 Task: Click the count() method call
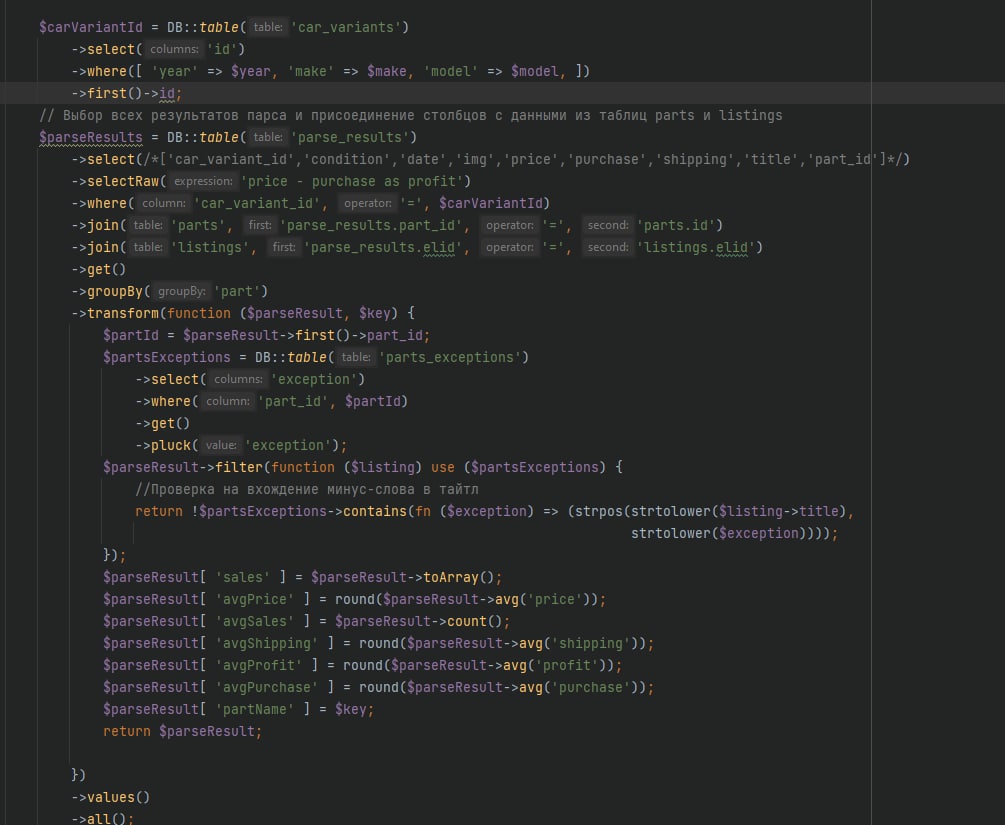(x=475, y=621)
